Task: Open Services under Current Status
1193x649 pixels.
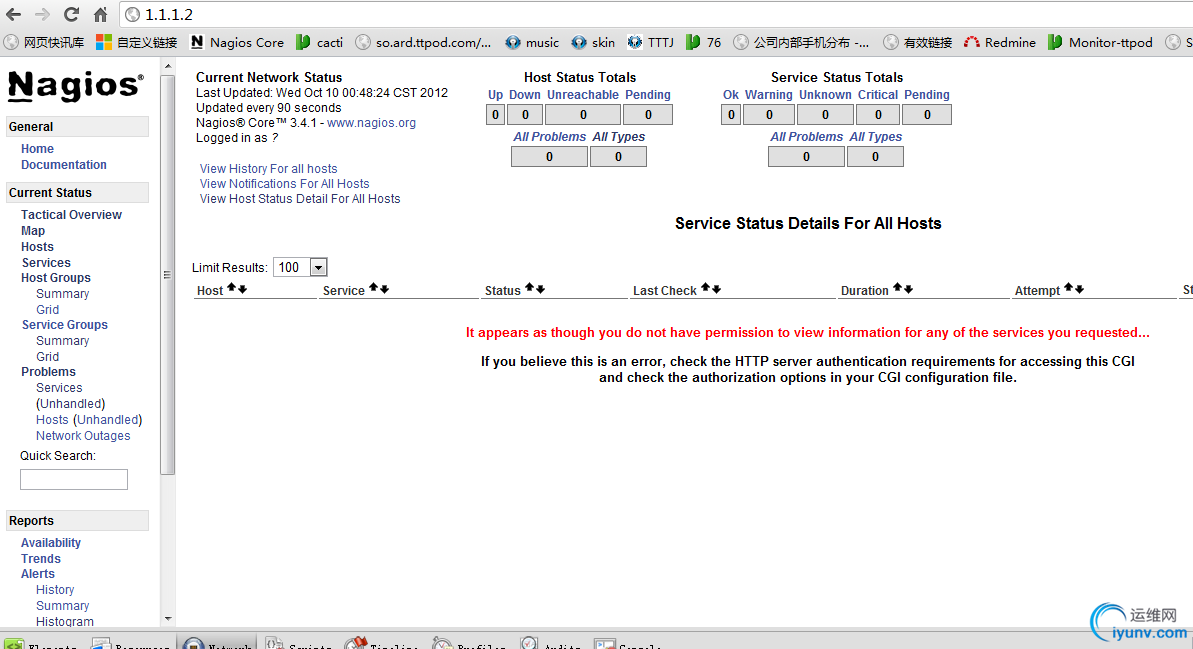Action: [46, 263]
